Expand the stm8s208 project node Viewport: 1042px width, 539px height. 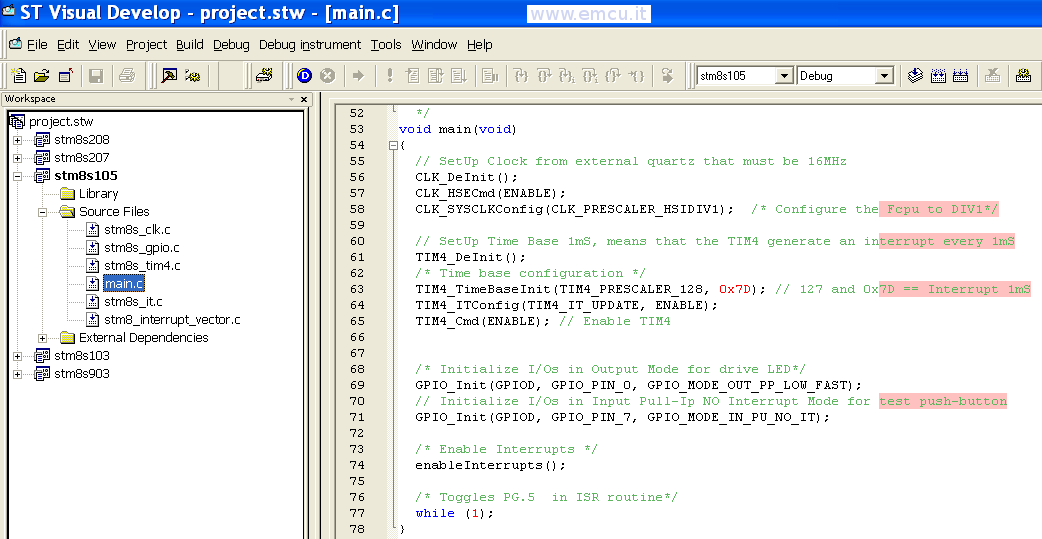pos(17,140)
